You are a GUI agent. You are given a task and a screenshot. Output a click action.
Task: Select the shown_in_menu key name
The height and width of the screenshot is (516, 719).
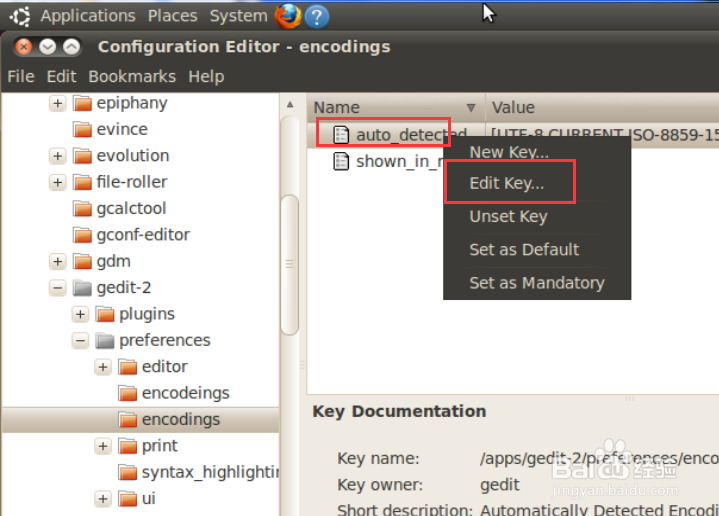pos(399,161)
